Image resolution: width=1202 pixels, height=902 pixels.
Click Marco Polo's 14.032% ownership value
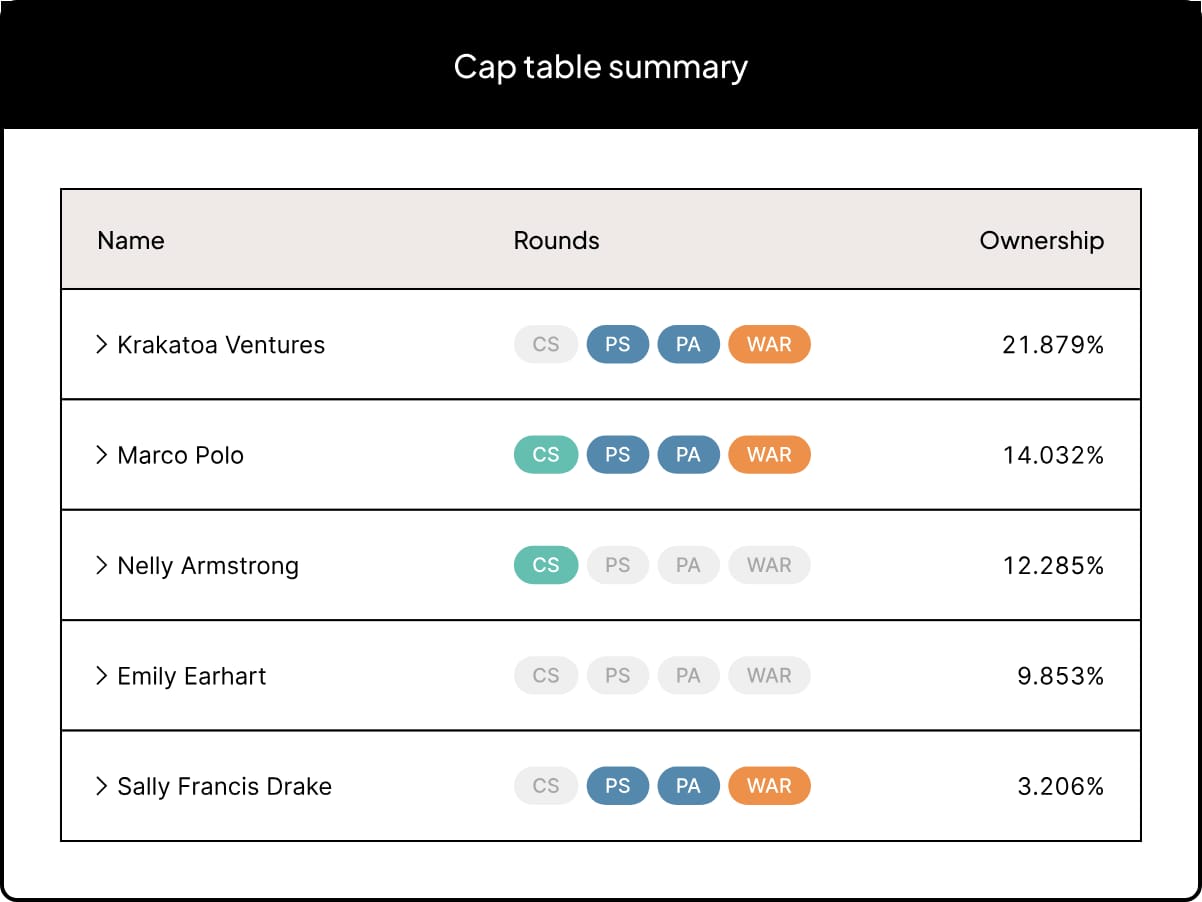click(x=1053, y=455)
